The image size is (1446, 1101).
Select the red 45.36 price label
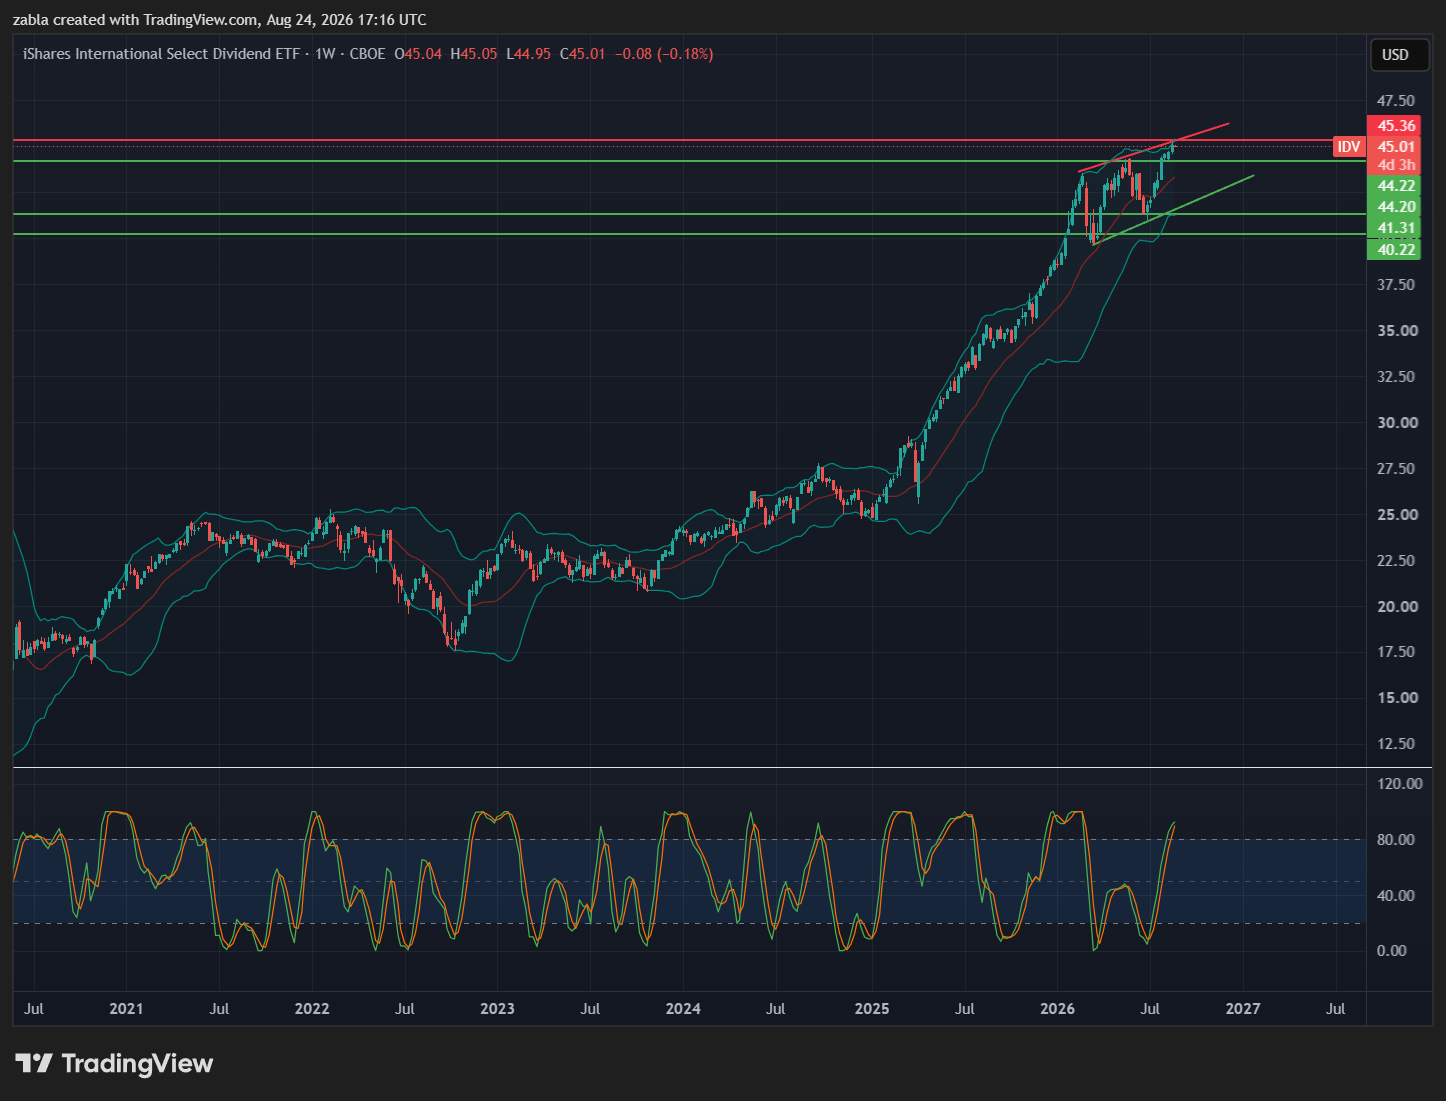pyautogui.click(x=1394, y=126)
